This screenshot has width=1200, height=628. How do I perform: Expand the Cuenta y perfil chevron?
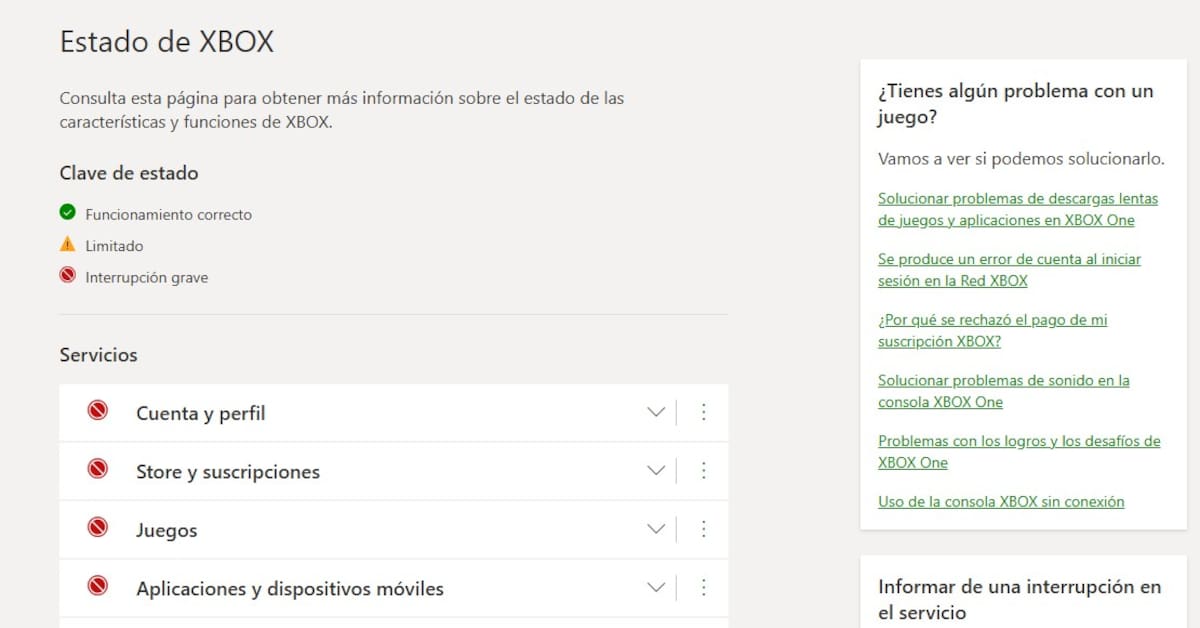tap(656, 412)
